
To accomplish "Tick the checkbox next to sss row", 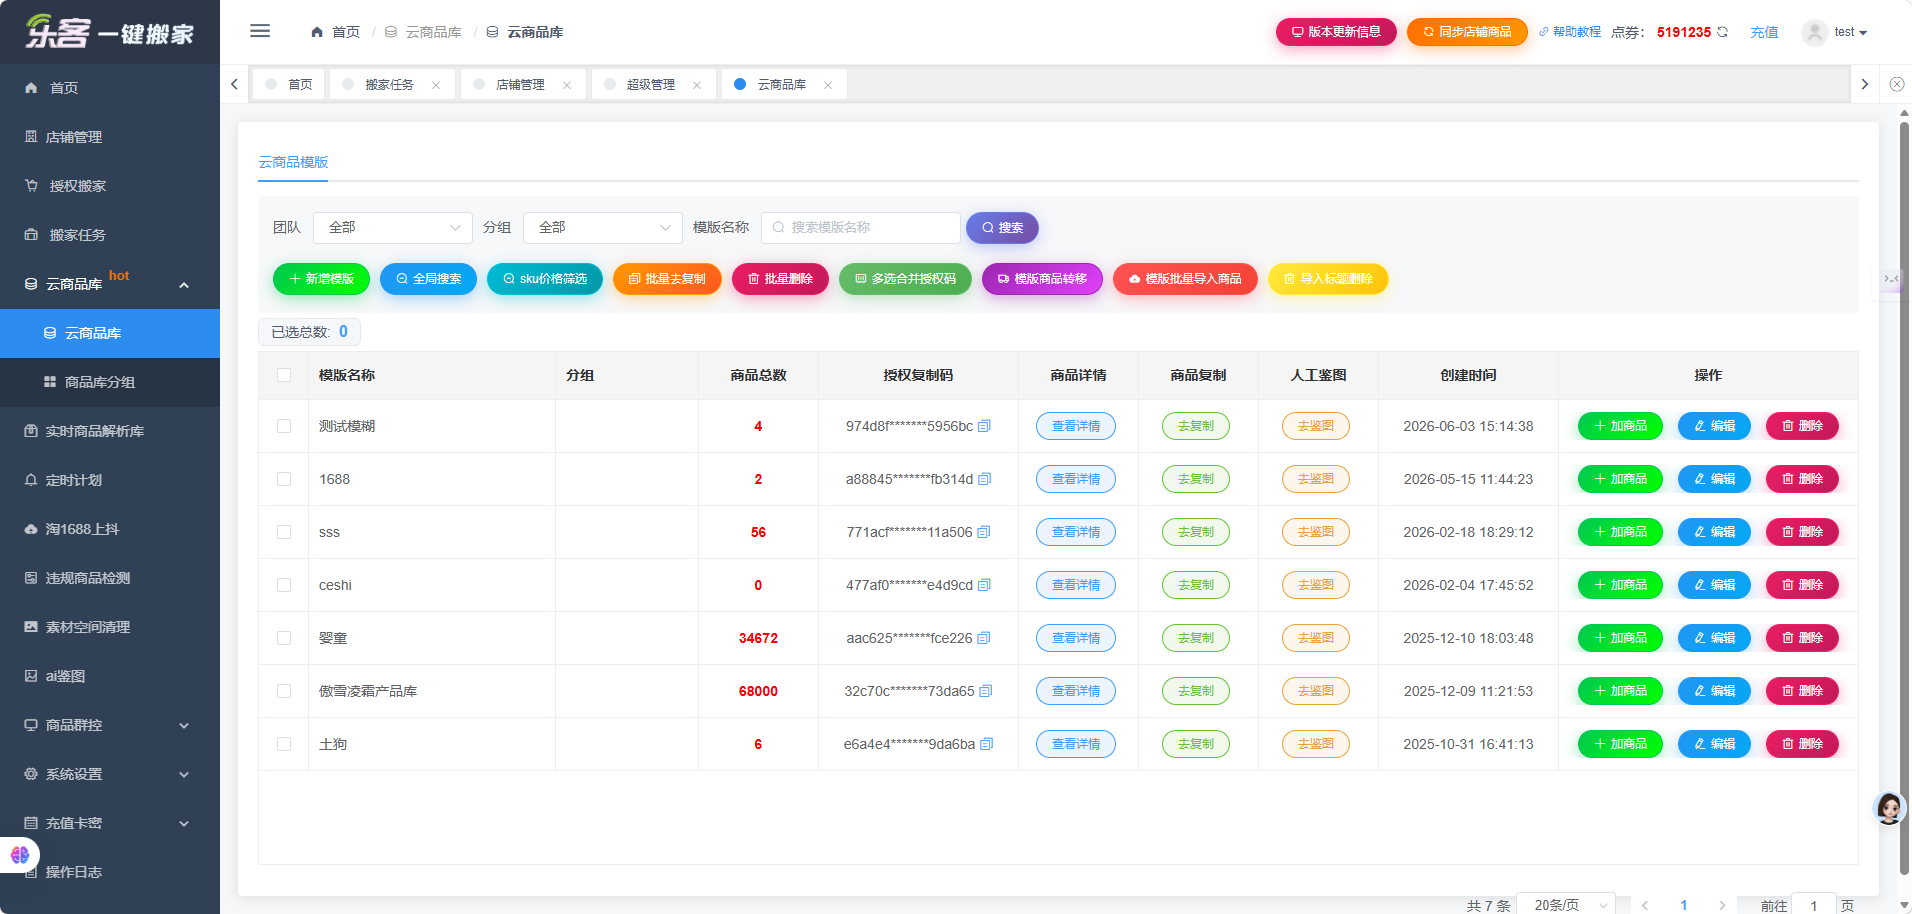I will tap(284, 532).
